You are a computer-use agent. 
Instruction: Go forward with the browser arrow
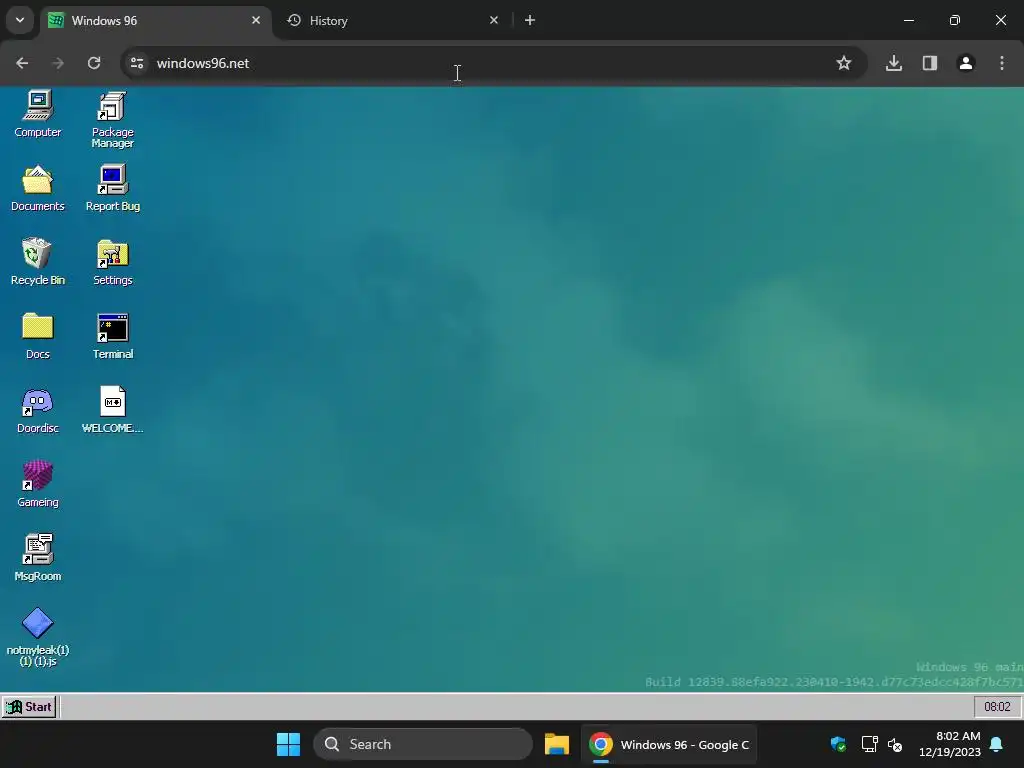pos(58,63)
